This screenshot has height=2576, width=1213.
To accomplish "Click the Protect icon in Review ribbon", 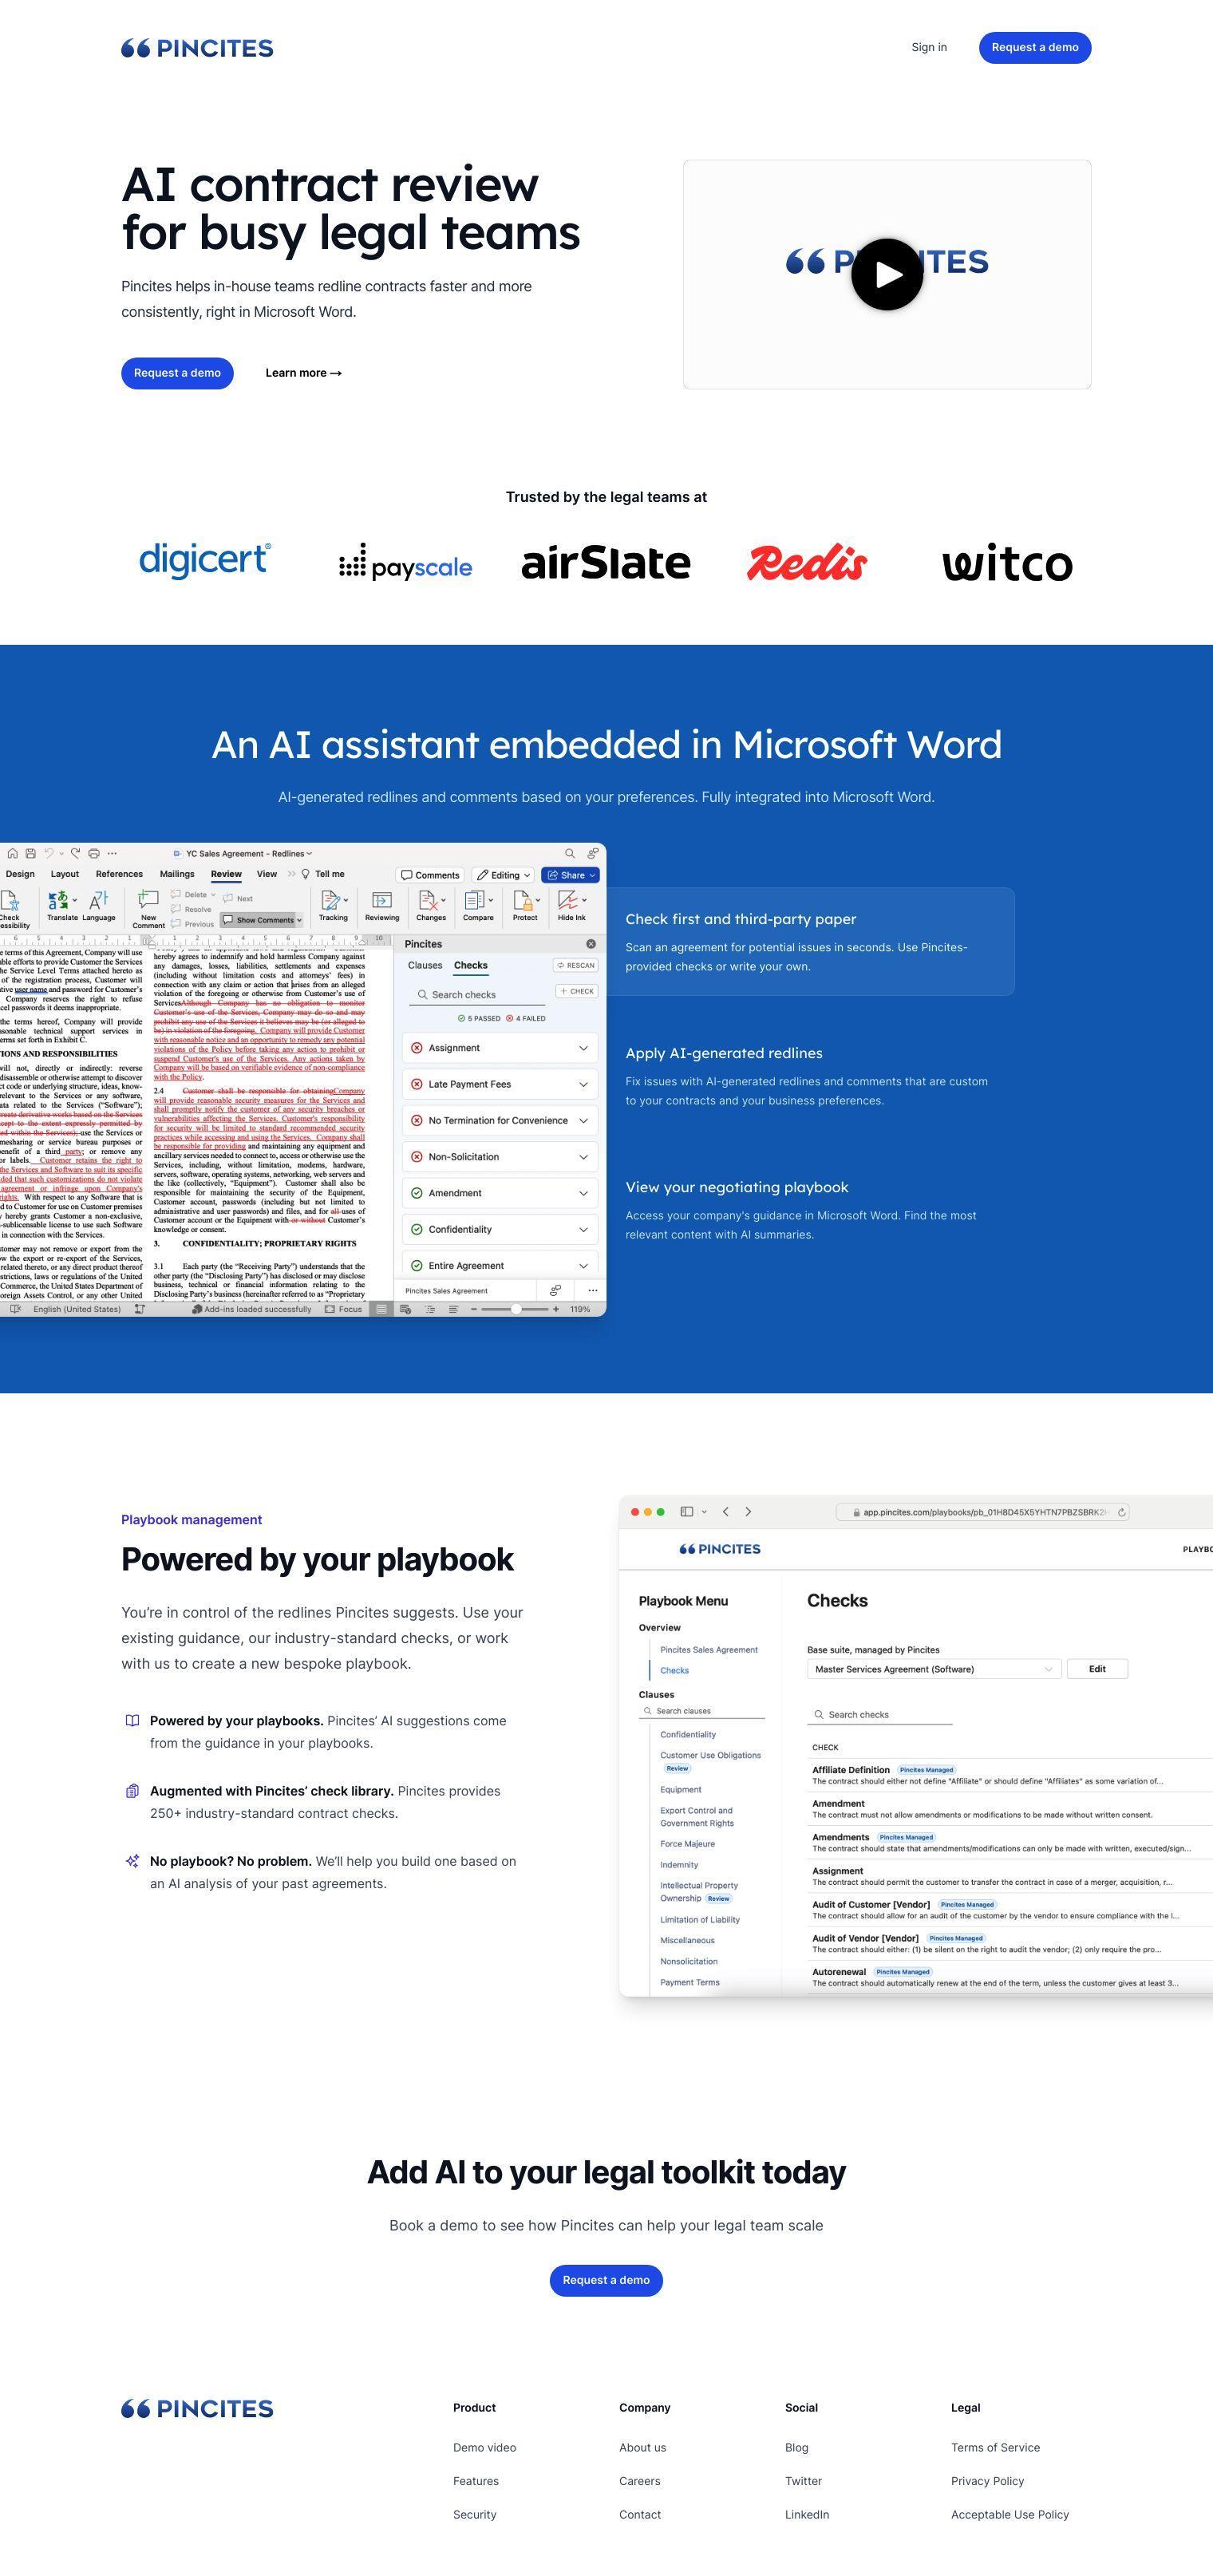I will pos(525,900).
